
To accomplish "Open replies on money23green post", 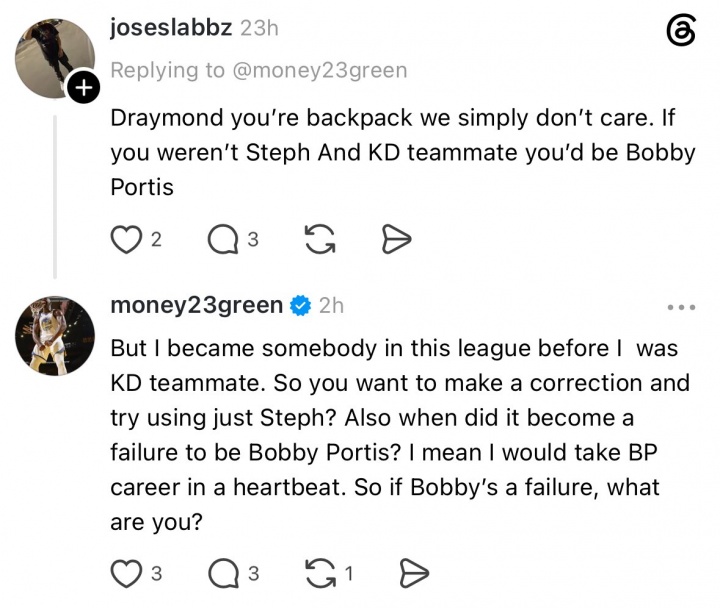I will pyautogui.click(x=224, y=574).
